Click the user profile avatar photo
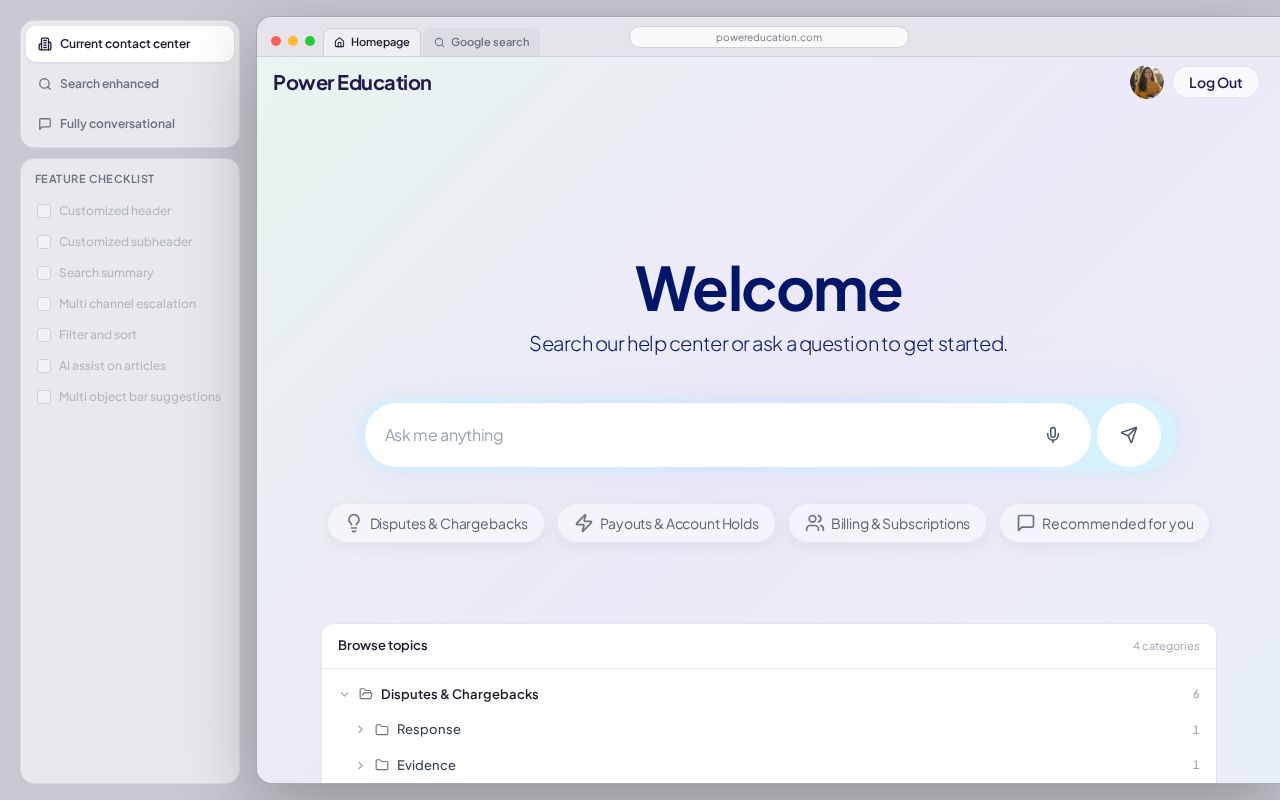Viewport: 1280px width, 800px height. (1147, 82)
